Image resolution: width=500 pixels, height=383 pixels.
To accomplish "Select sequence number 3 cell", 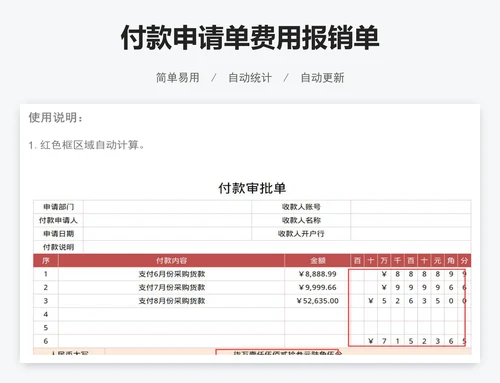I will click(46, 301).
